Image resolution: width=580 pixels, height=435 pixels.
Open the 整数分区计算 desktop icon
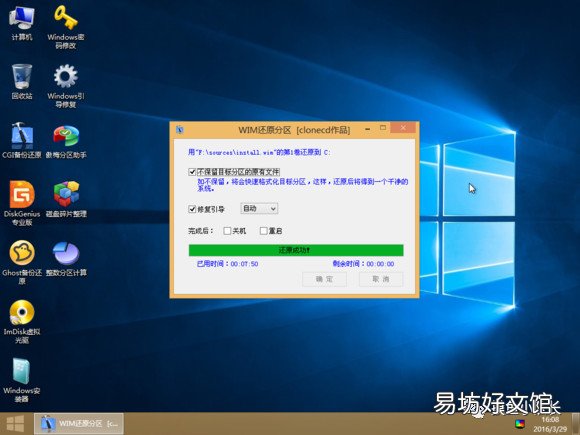tap(66, 259)
